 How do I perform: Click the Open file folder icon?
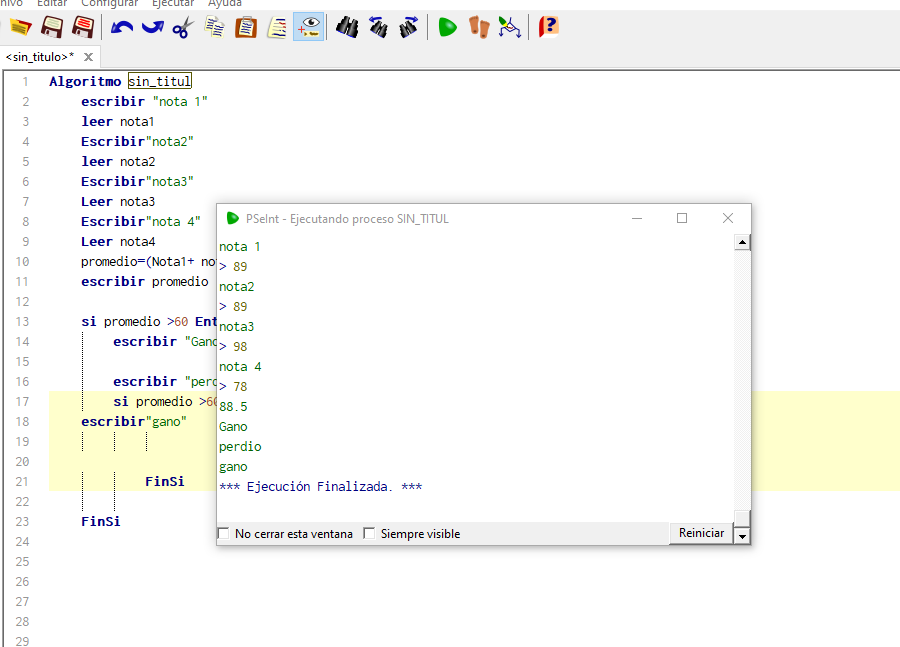(x=20, y=27)
